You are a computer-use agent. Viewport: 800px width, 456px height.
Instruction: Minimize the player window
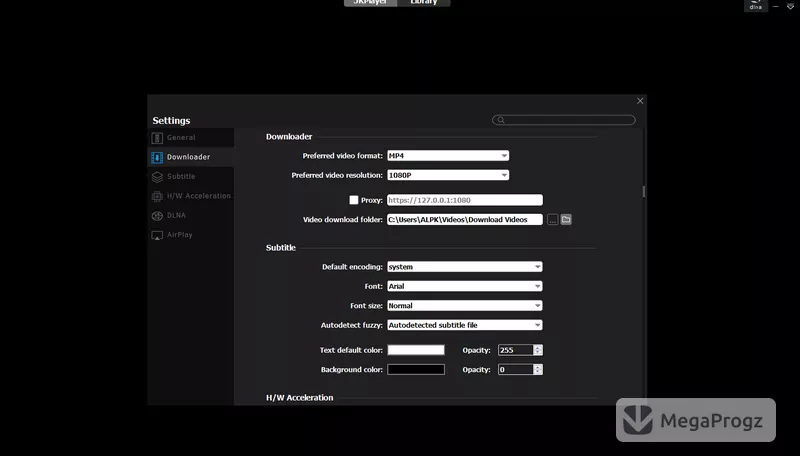click(776, 6)
